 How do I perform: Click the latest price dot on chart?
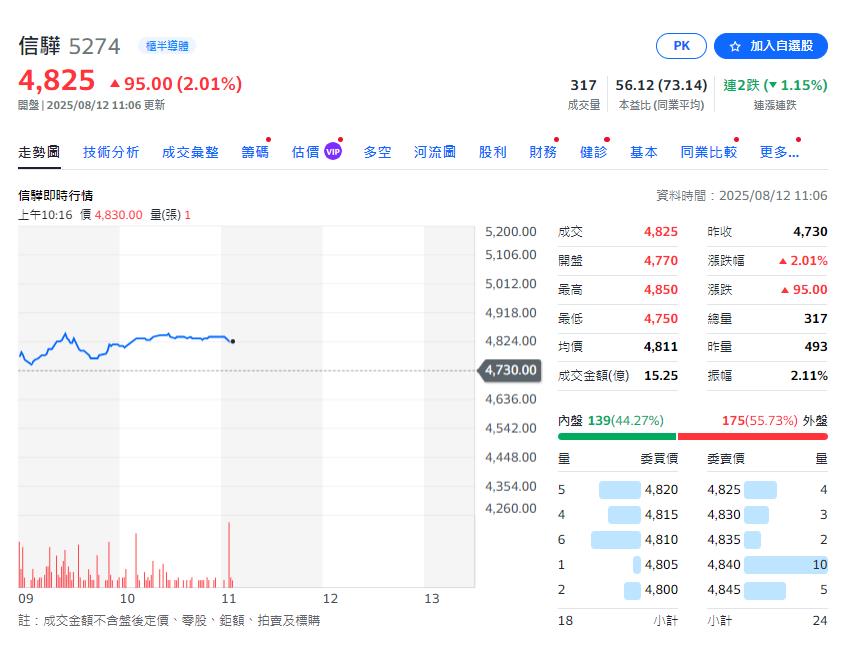point(233,341)
